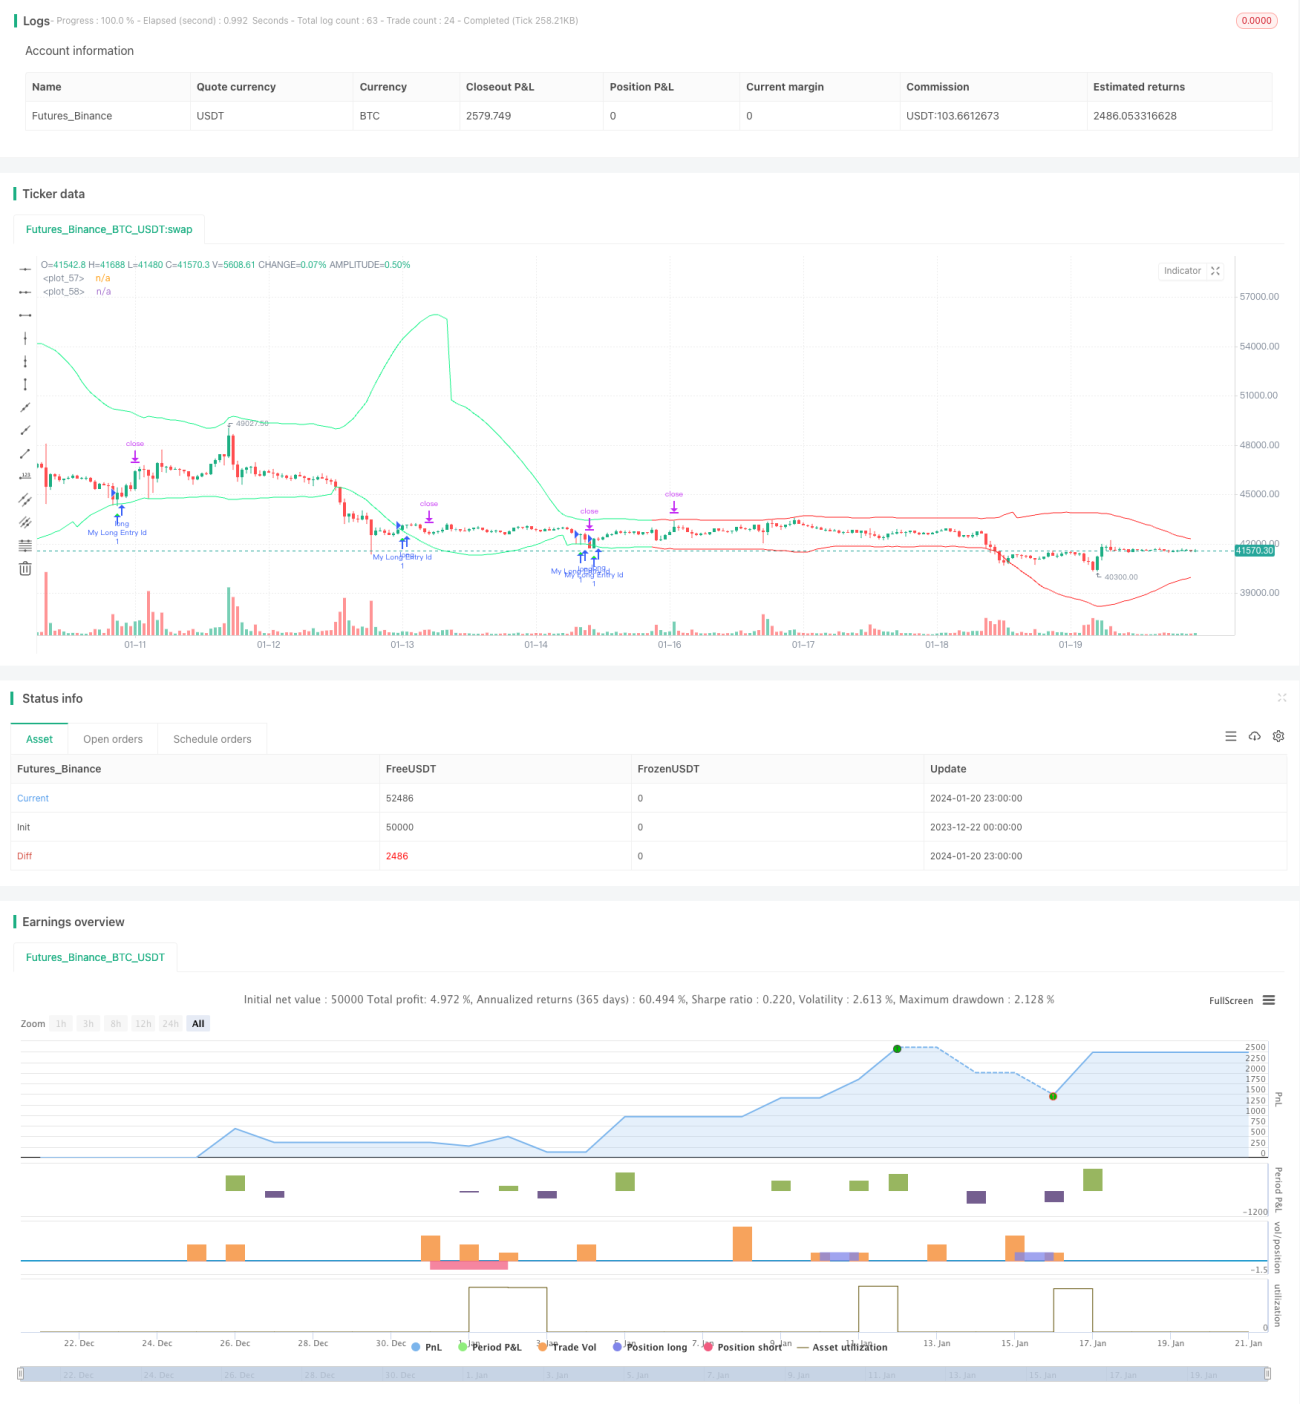Set chart zoom to 12h
Image resolution: width=1300 pixels, height=1404 pixels.
[x=143, y=1024]
